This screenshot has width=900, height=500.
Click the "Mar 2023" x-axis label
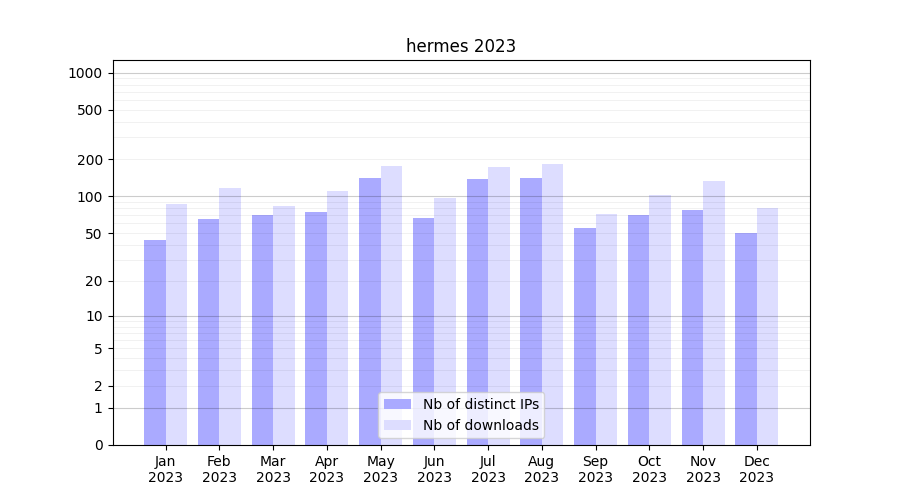[x=273, y=469]
